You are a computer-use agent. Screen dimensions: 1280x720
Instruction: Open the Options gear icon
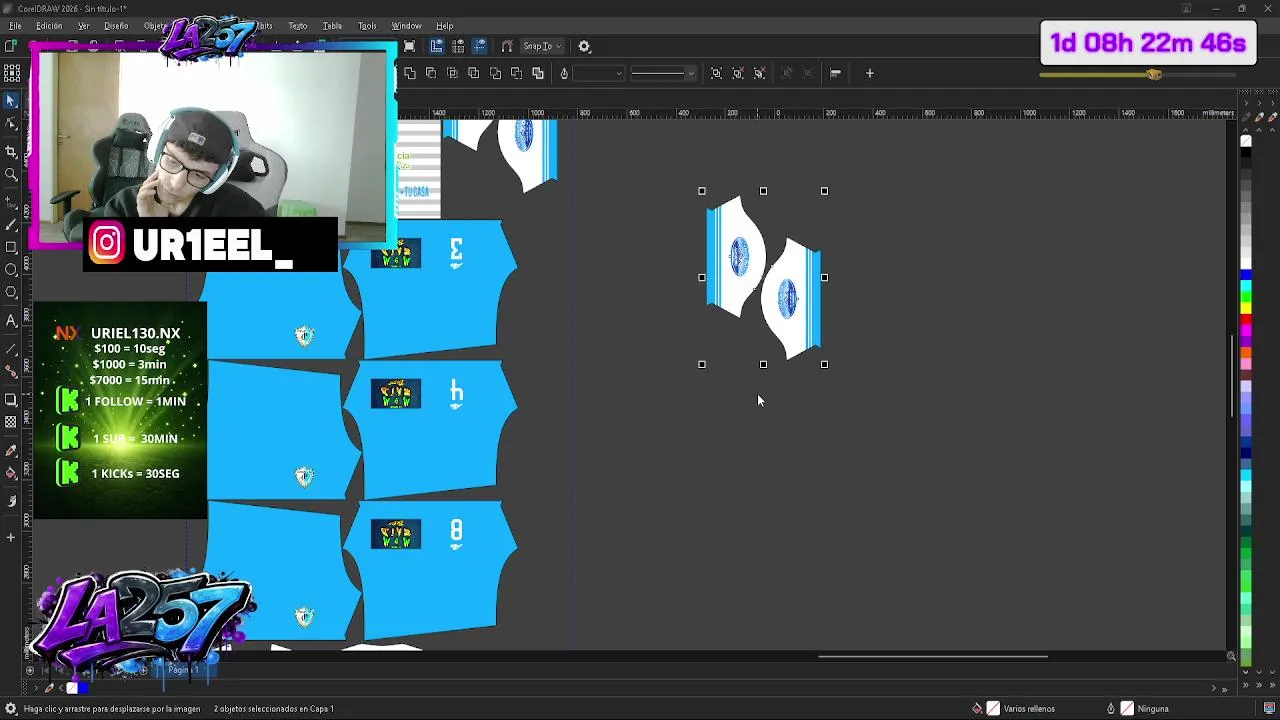tap(585, 46)
